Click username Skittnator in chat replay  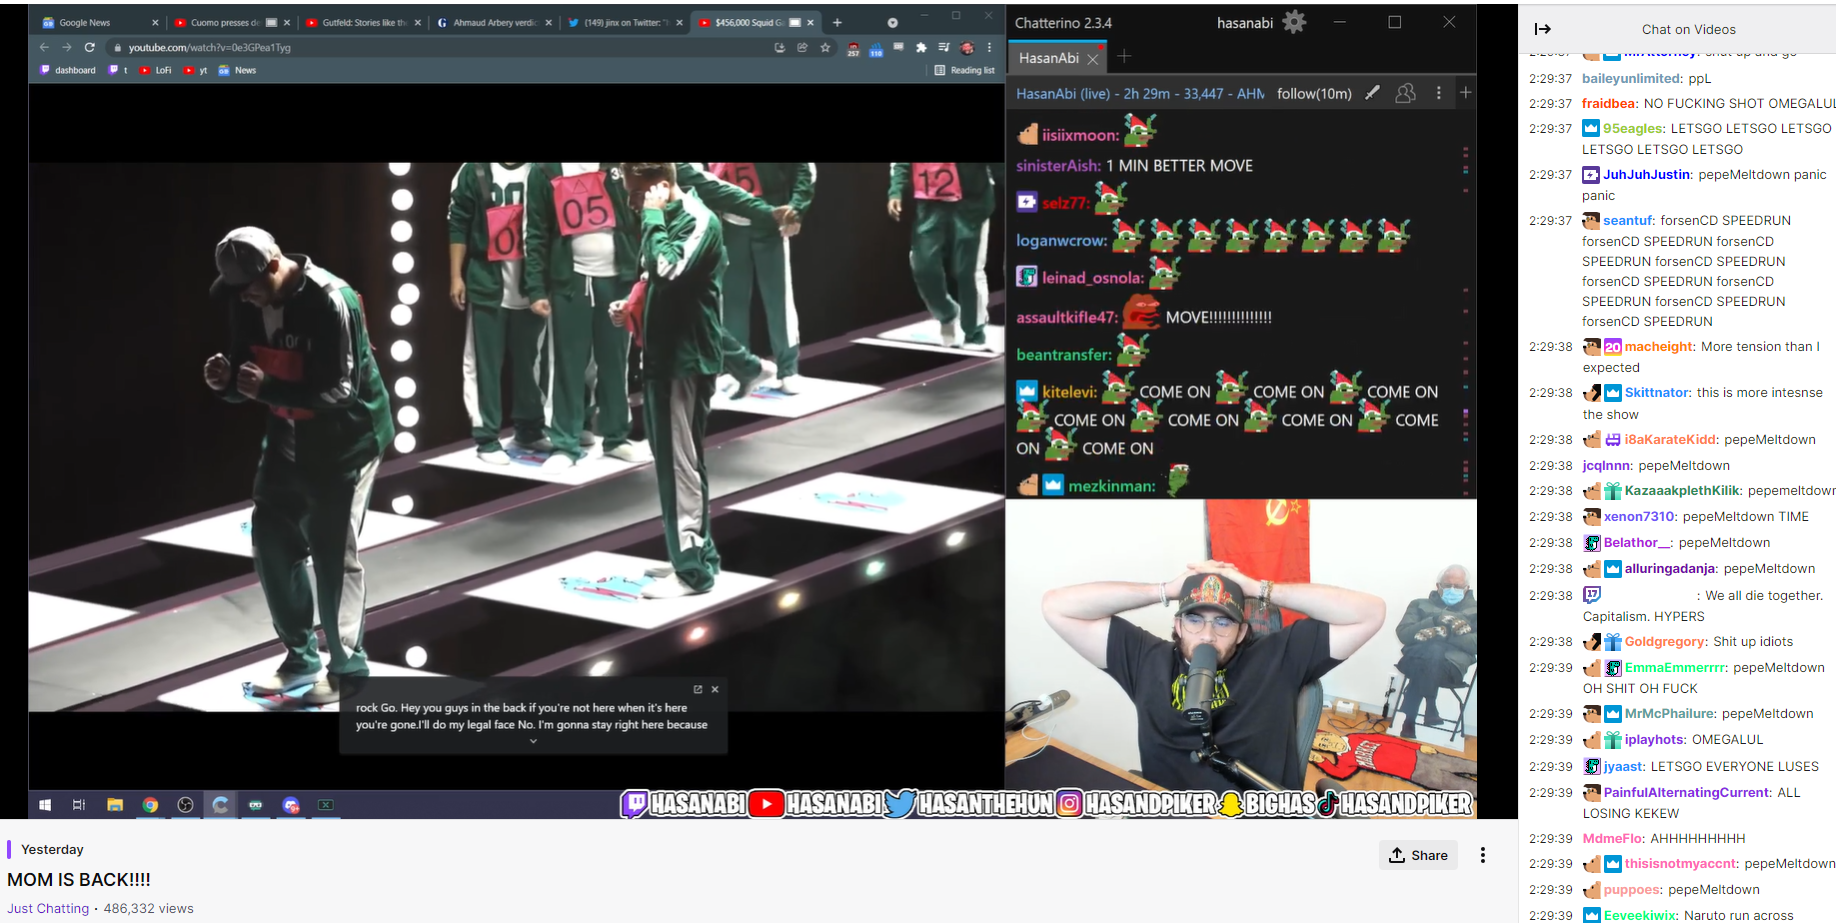pos(1657,393)
